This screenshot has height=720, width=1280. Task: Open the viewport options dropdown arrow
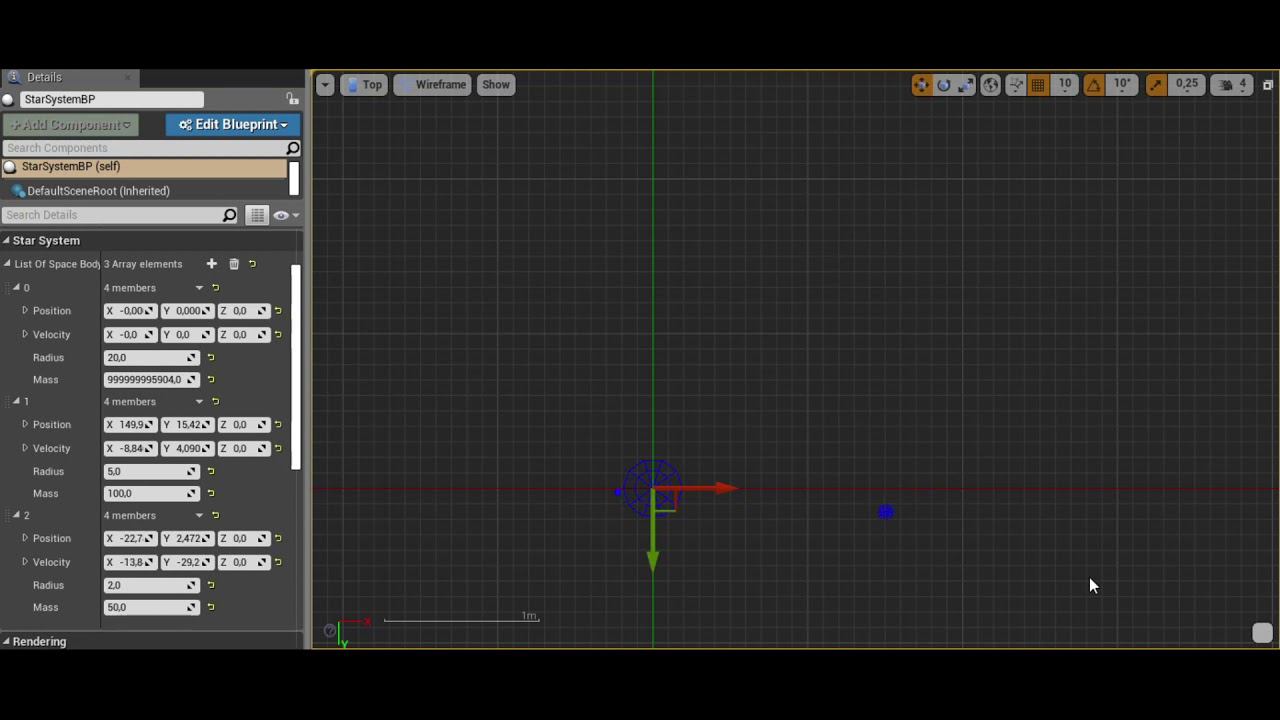tap(325, 85)
